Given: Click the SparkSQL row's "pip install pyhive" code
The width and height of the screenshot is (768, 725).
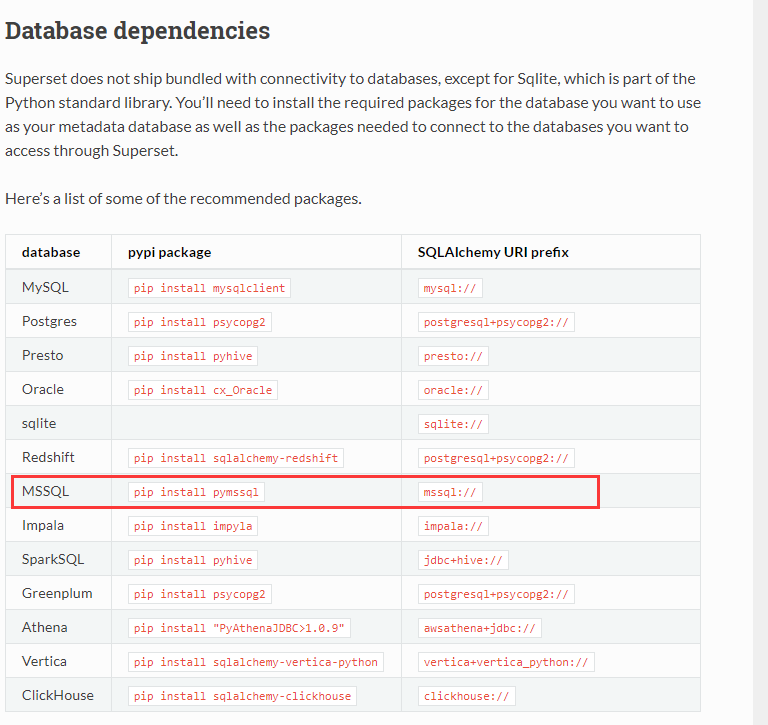Looking at the screenshot, I should pos(193,560).
